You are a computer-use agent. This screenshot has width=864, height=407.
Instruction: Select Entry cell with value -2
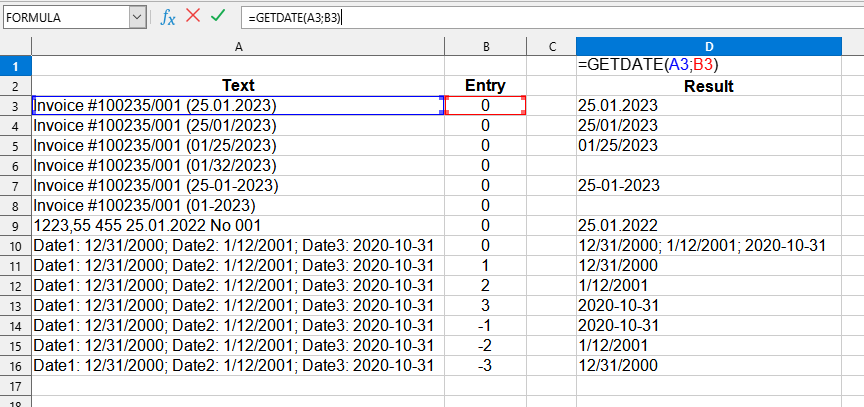pos(485,345)
